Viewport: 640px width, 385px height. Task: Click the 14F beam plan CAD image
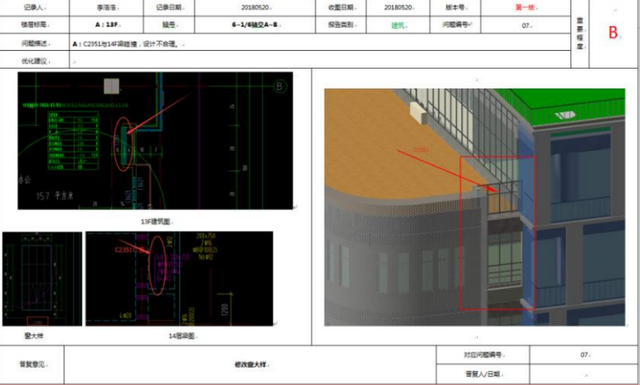coord(179,278)
